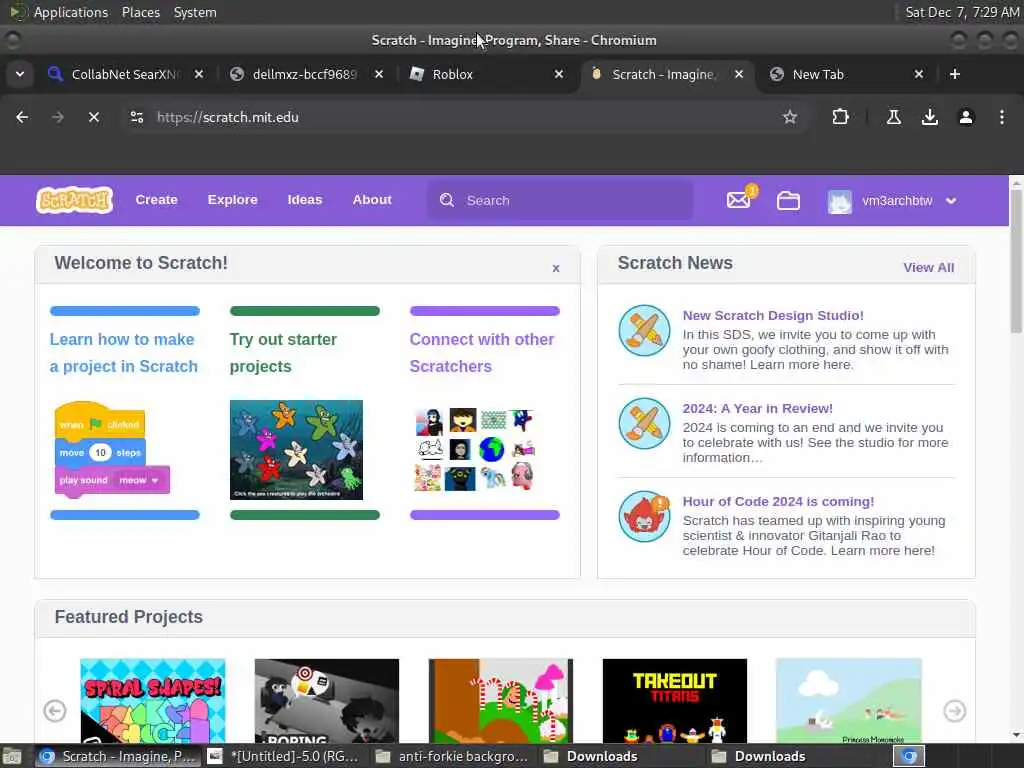Click the search magnifier icon in Scratch header

[447, 200]
